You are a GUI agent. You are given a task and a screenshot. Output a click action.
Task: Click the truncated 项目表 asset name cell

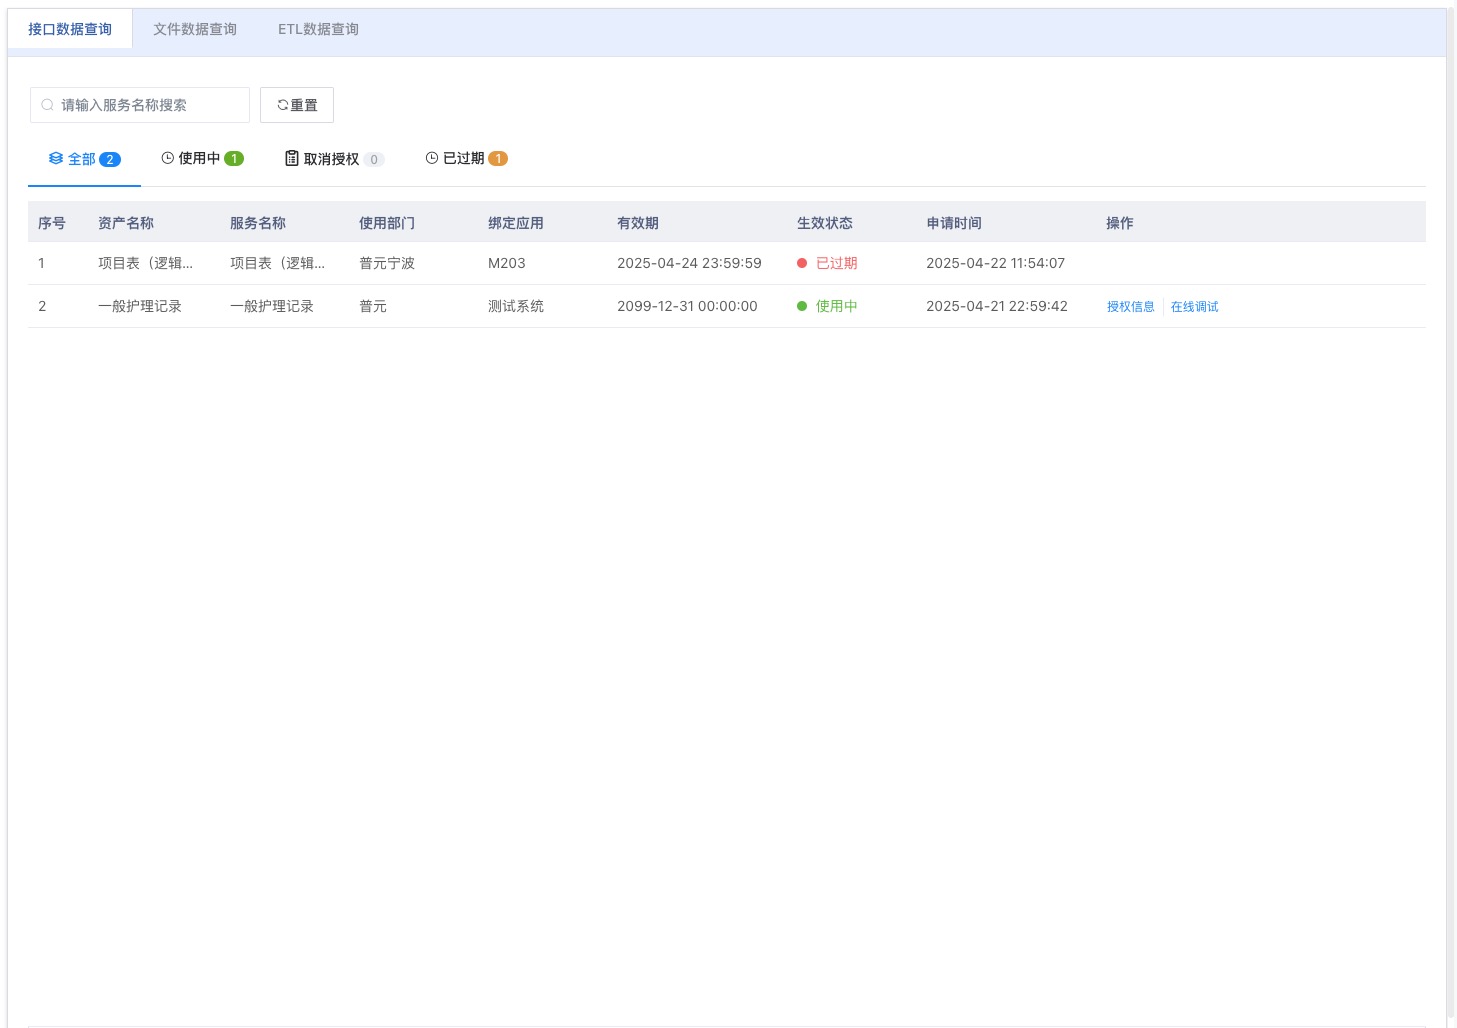[145, 263]
